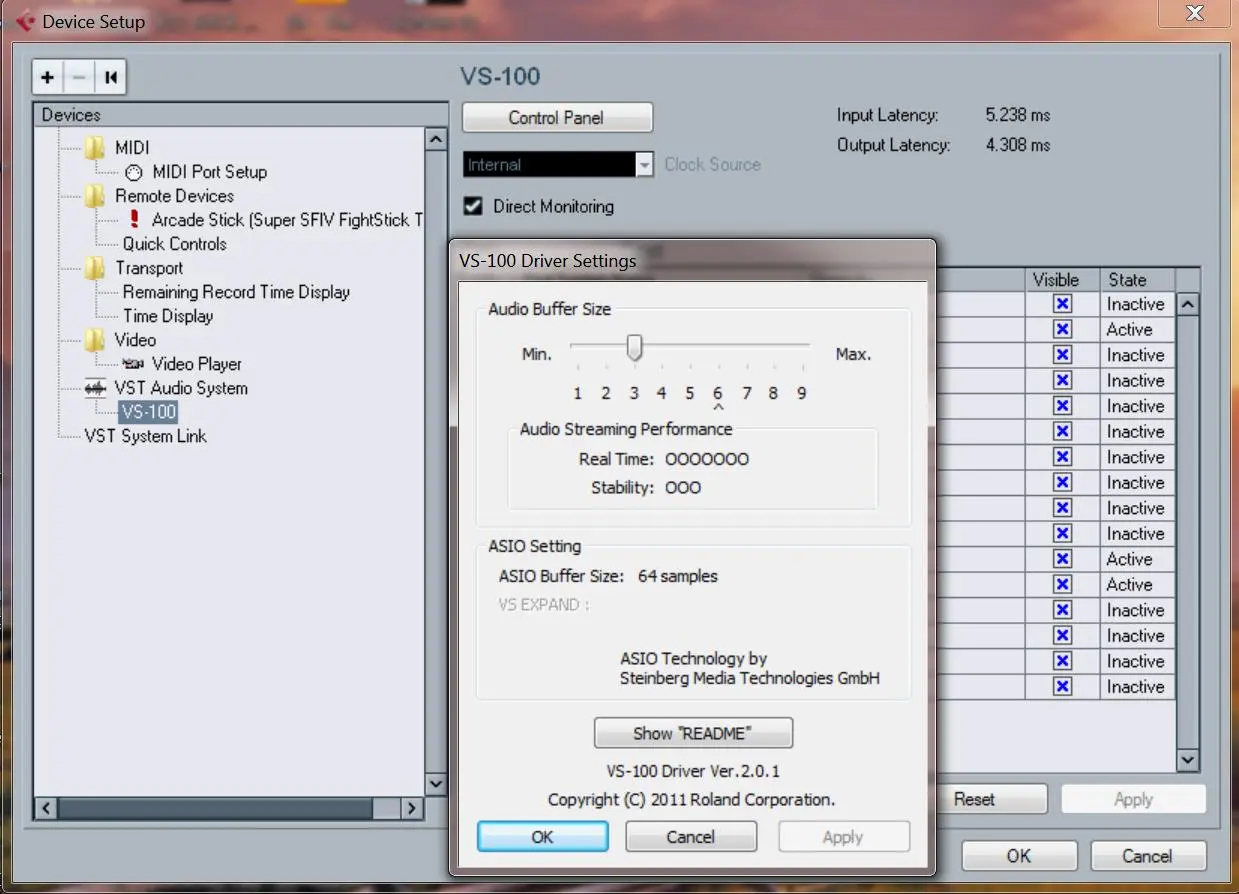Click the Devices panel header
Image resolution: width=1239 pixels, height=894 pixels.
coord(240,115)
